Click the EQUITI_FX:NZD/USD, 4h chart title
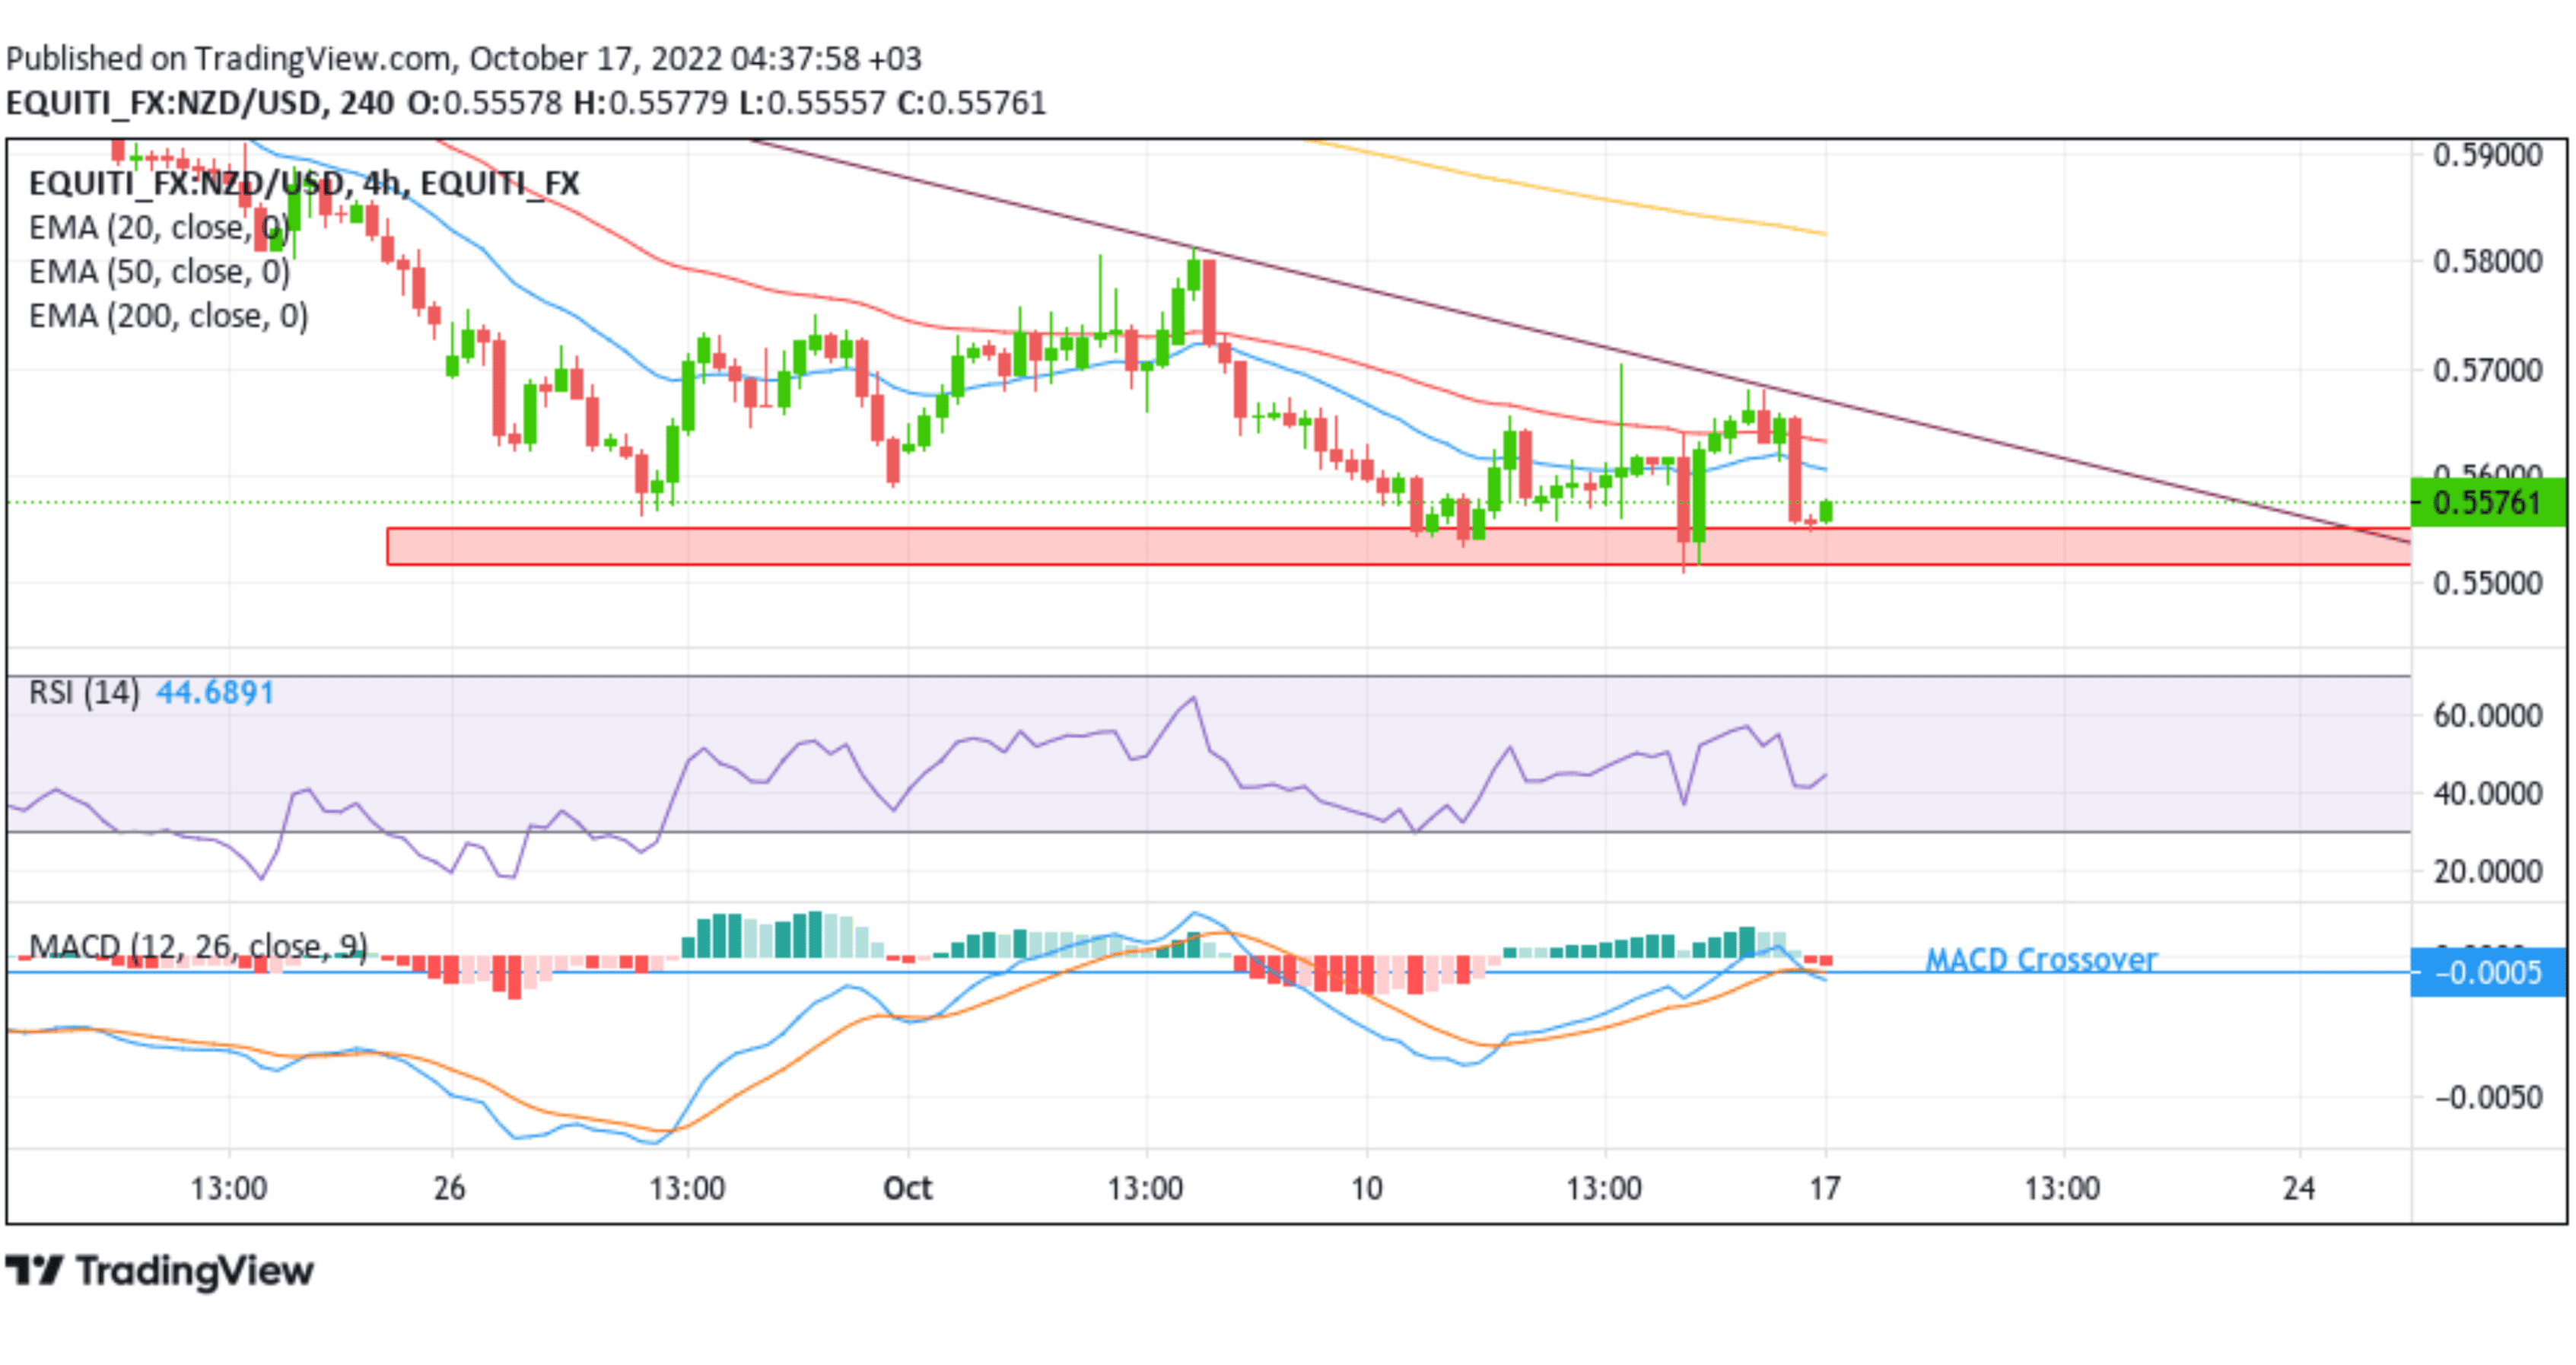The image size is (2576, 1365). 304,184
